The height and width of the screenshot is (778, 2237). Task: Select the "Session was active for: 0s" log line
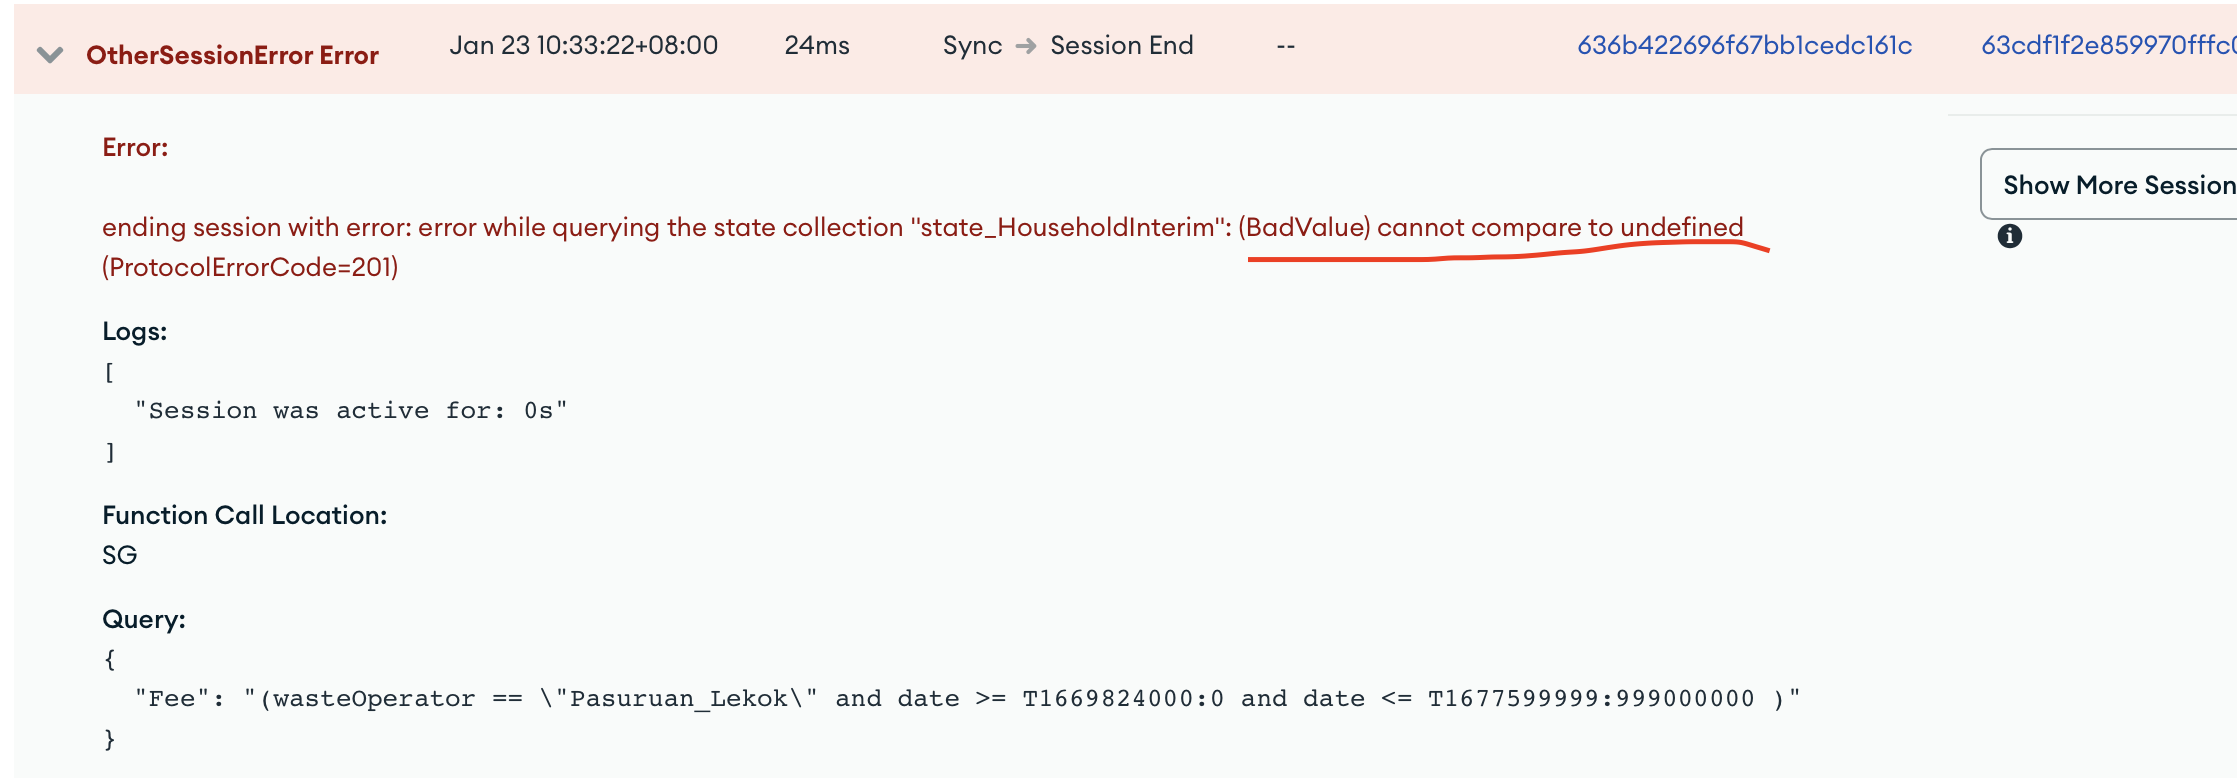(351, 411)
